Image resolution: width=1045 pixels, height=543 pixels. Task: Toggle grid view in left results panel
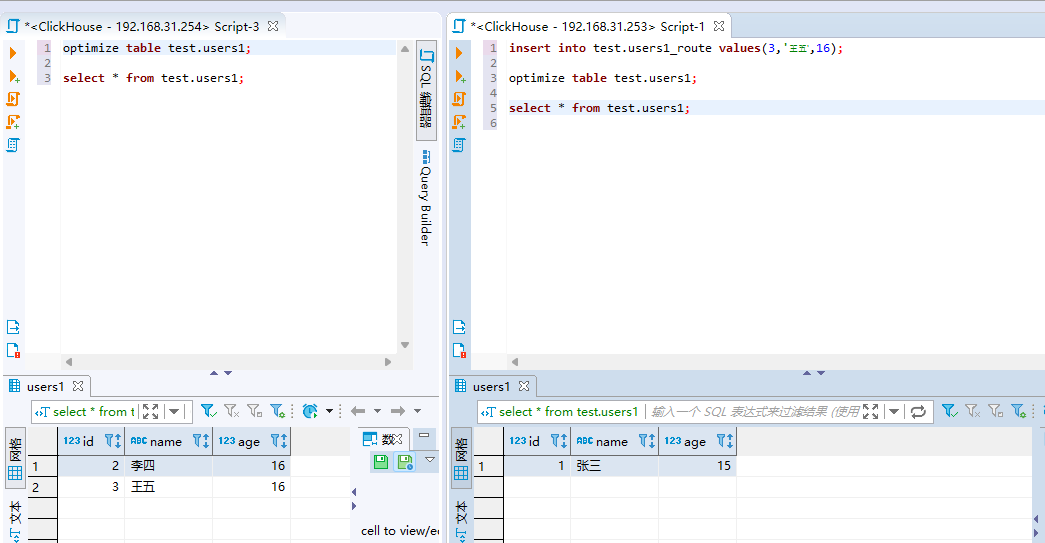[x=15, y=461]
